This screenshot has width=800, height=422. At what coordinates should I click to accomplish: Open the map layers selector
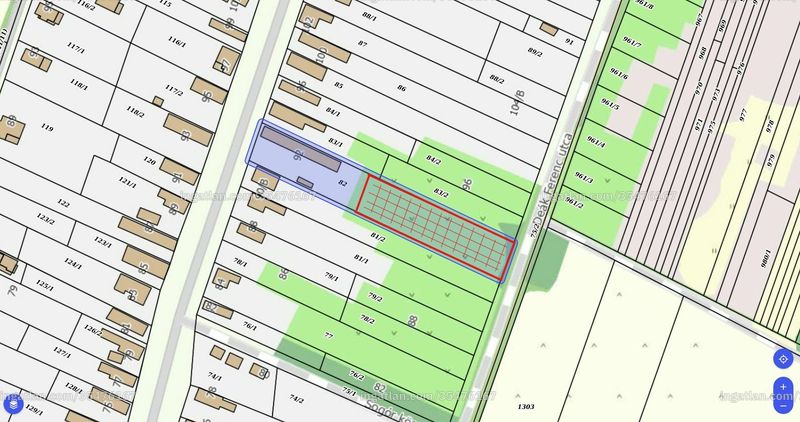coord(13,404)
